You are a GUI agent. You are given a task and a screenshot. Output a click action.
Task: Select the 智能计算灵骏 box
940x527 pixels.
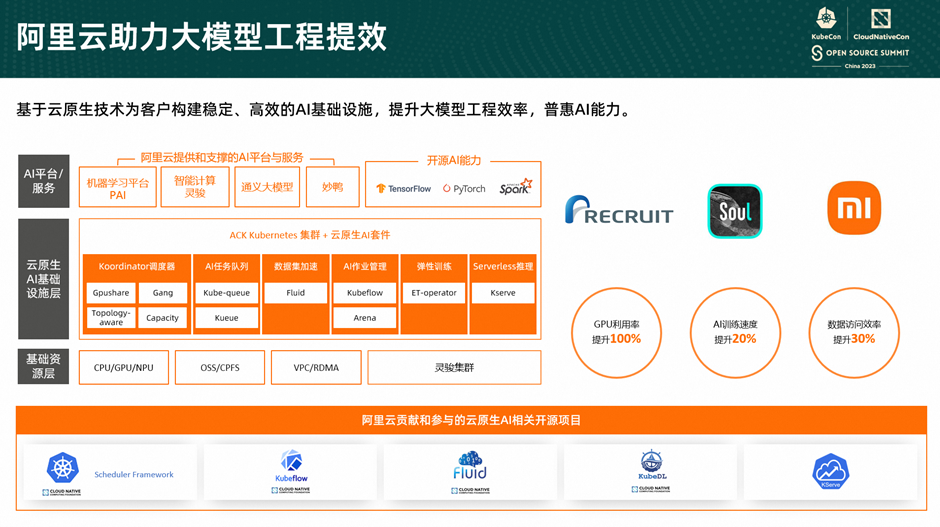195,187
